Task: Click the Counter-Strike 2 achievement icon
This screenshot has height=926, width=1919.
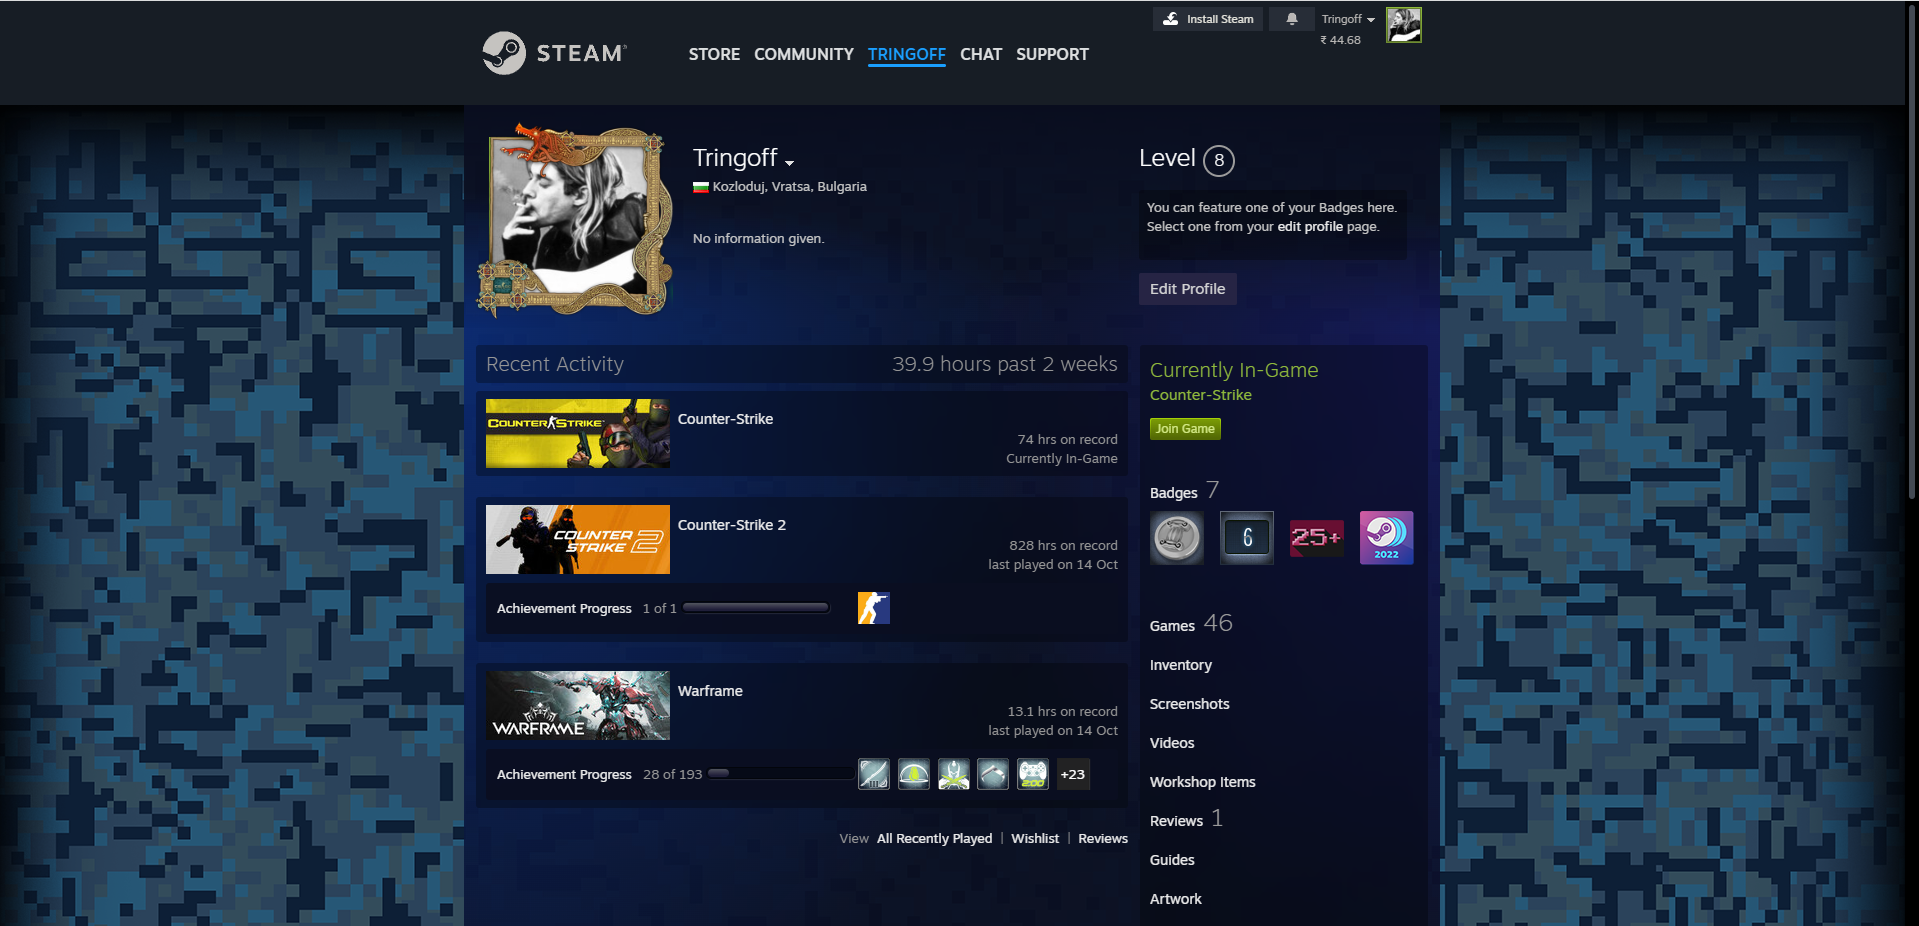Action: coord(873,608)
